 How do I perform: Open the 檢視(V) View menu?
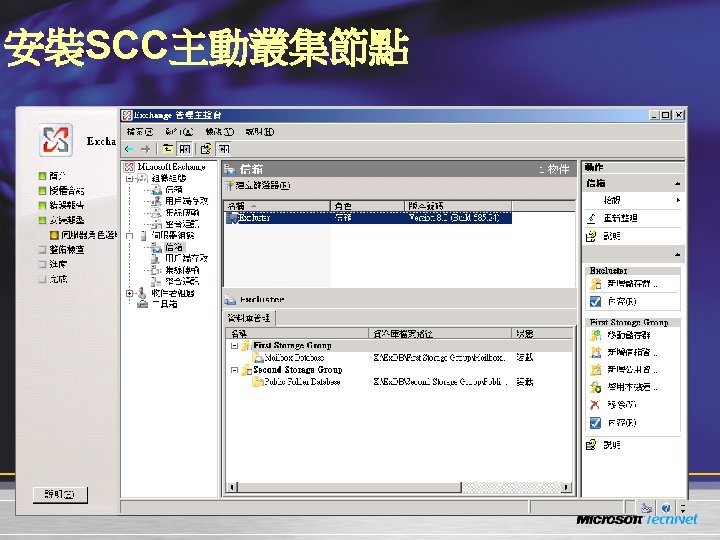(x=219, y=132)
